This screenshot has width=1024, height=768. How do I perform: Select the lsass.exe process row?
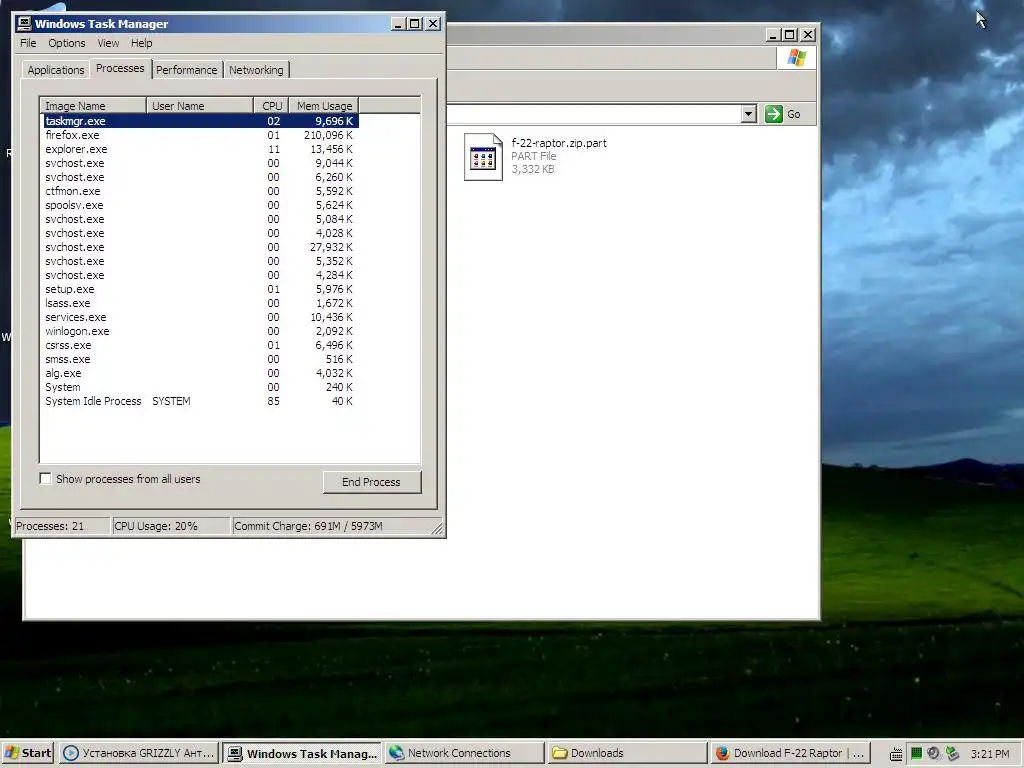tap(200, 303)
